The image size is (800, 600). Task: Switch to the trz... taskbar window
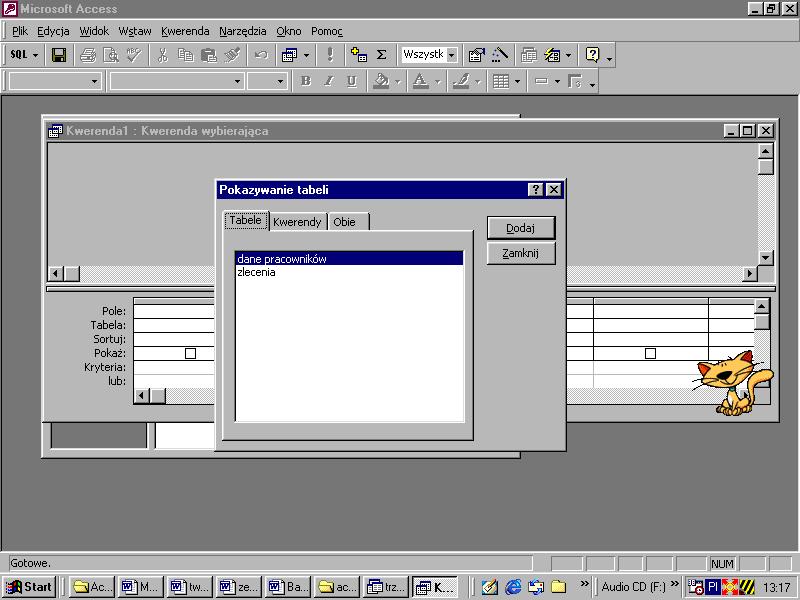(x=386, y=587)
